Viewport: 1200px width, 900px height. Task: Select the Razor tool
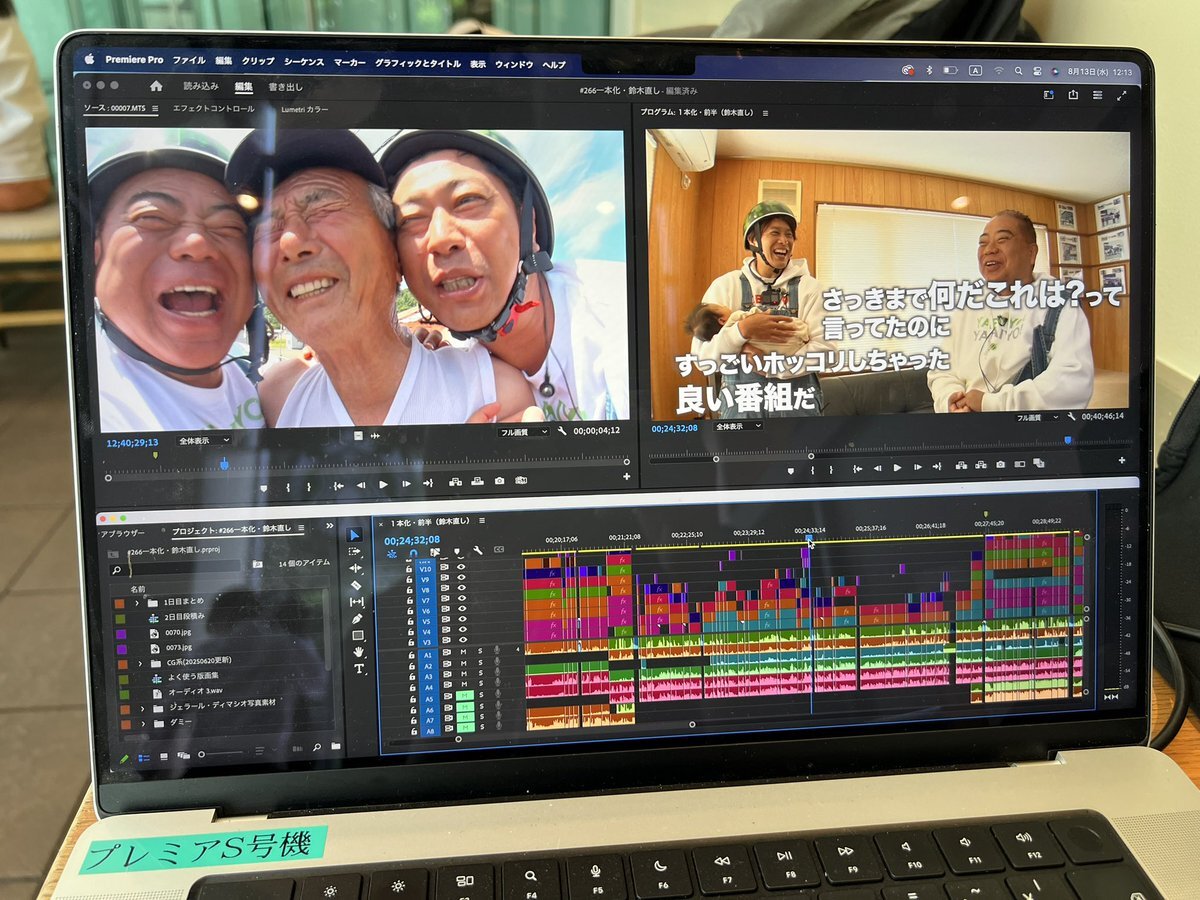tap(355, 584)
